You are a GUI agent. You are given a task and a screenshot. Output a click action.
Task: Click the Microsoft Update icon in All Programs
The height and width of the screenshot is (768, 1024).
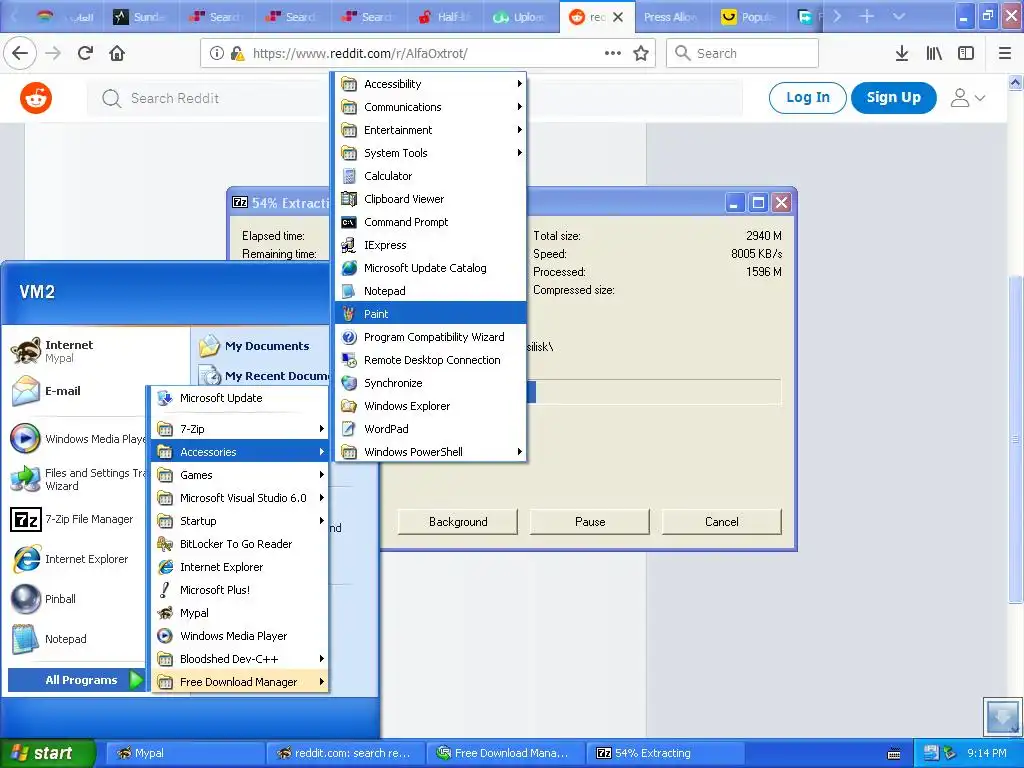(165, 398)
